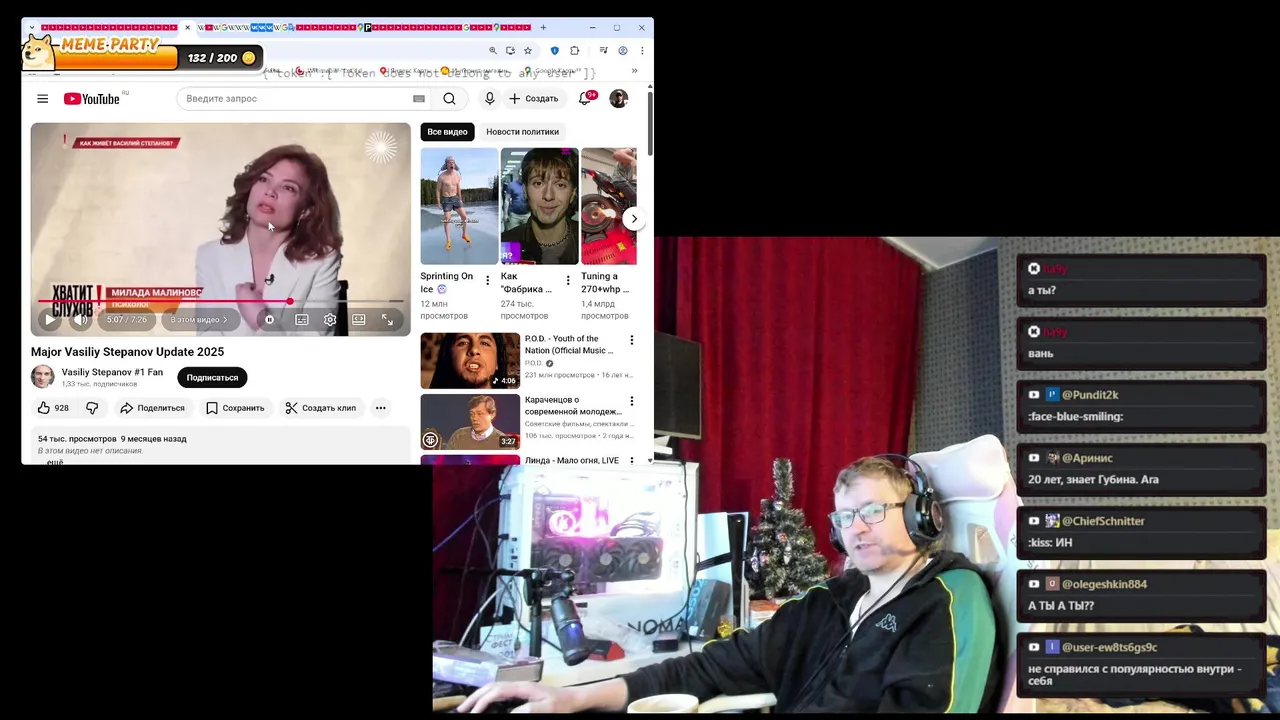The image size is (1280, 720).
Task: Open a new browser tab with plus
Action: [x=543, y=27]
